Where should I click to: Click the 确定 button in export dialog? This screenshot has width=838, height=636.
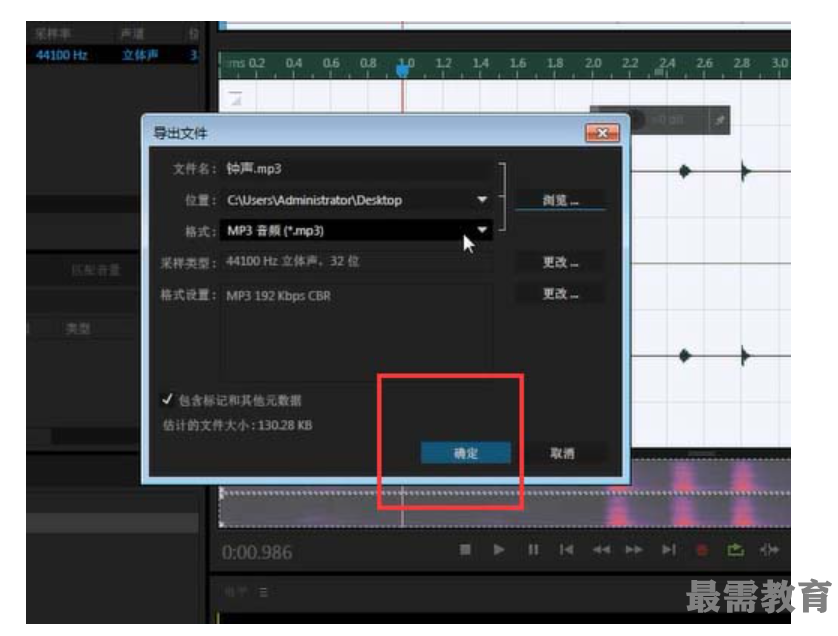(x=465, y=453)
